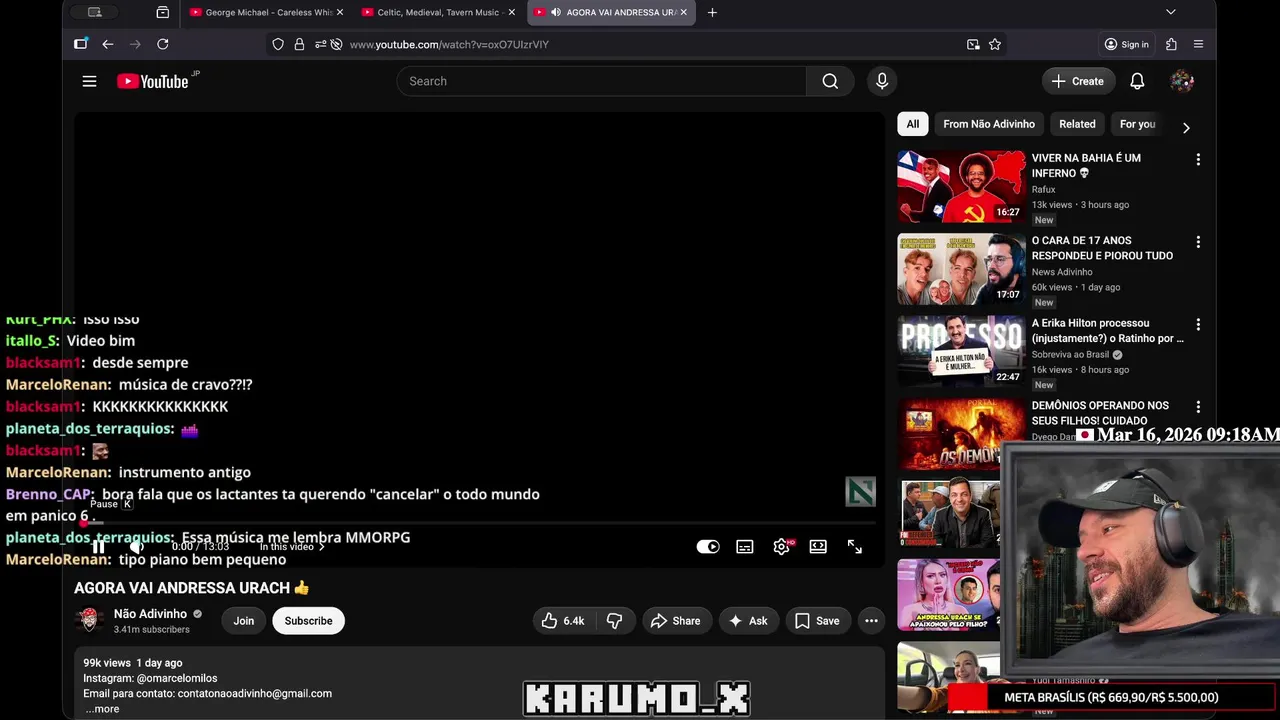Share this video
1280x720 pixels.
[x=676, y=621]
